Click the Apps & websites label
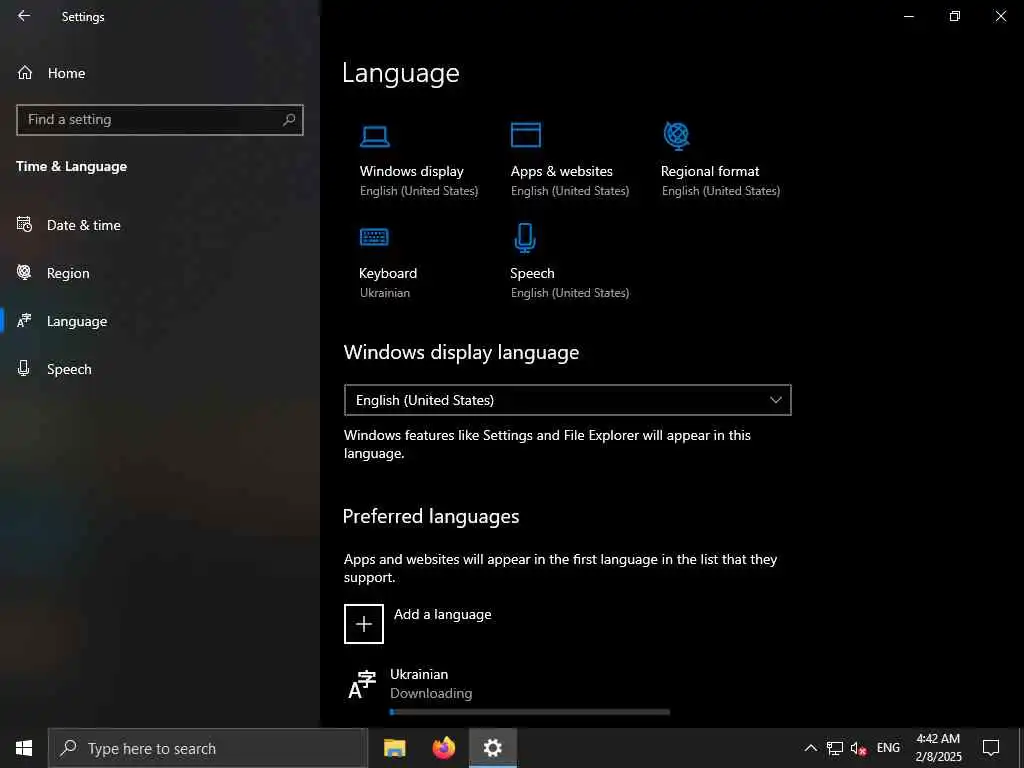Screen dimensions: 1024x768 click(562, 171)
